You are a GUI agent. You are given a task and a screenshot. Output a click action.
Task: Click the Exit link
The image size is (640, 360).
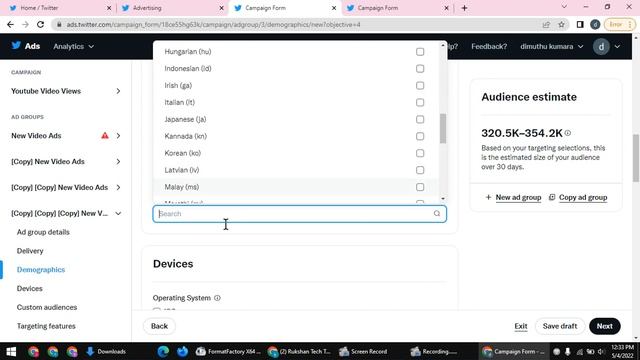click(x=521, y=326)
